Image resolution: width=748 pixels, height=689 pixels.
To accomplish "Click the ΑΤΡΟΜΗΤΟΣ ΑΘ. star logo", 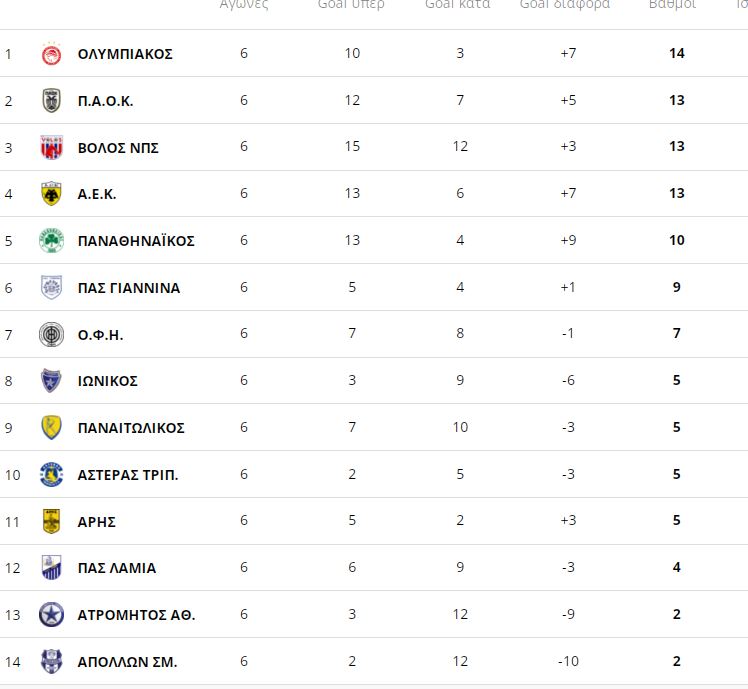I will 51,615.
